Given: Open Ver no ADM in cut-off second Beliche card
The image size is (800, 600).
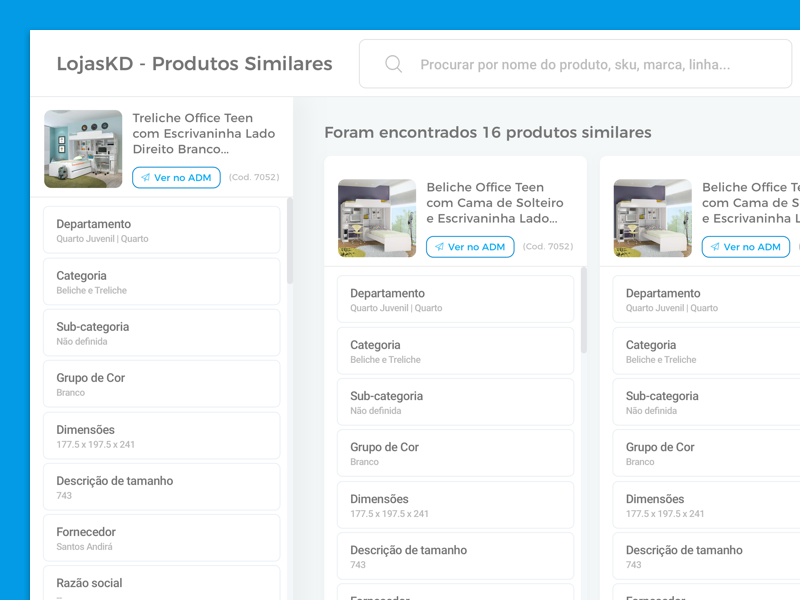Looking at the screenshot, I should 746,247.
